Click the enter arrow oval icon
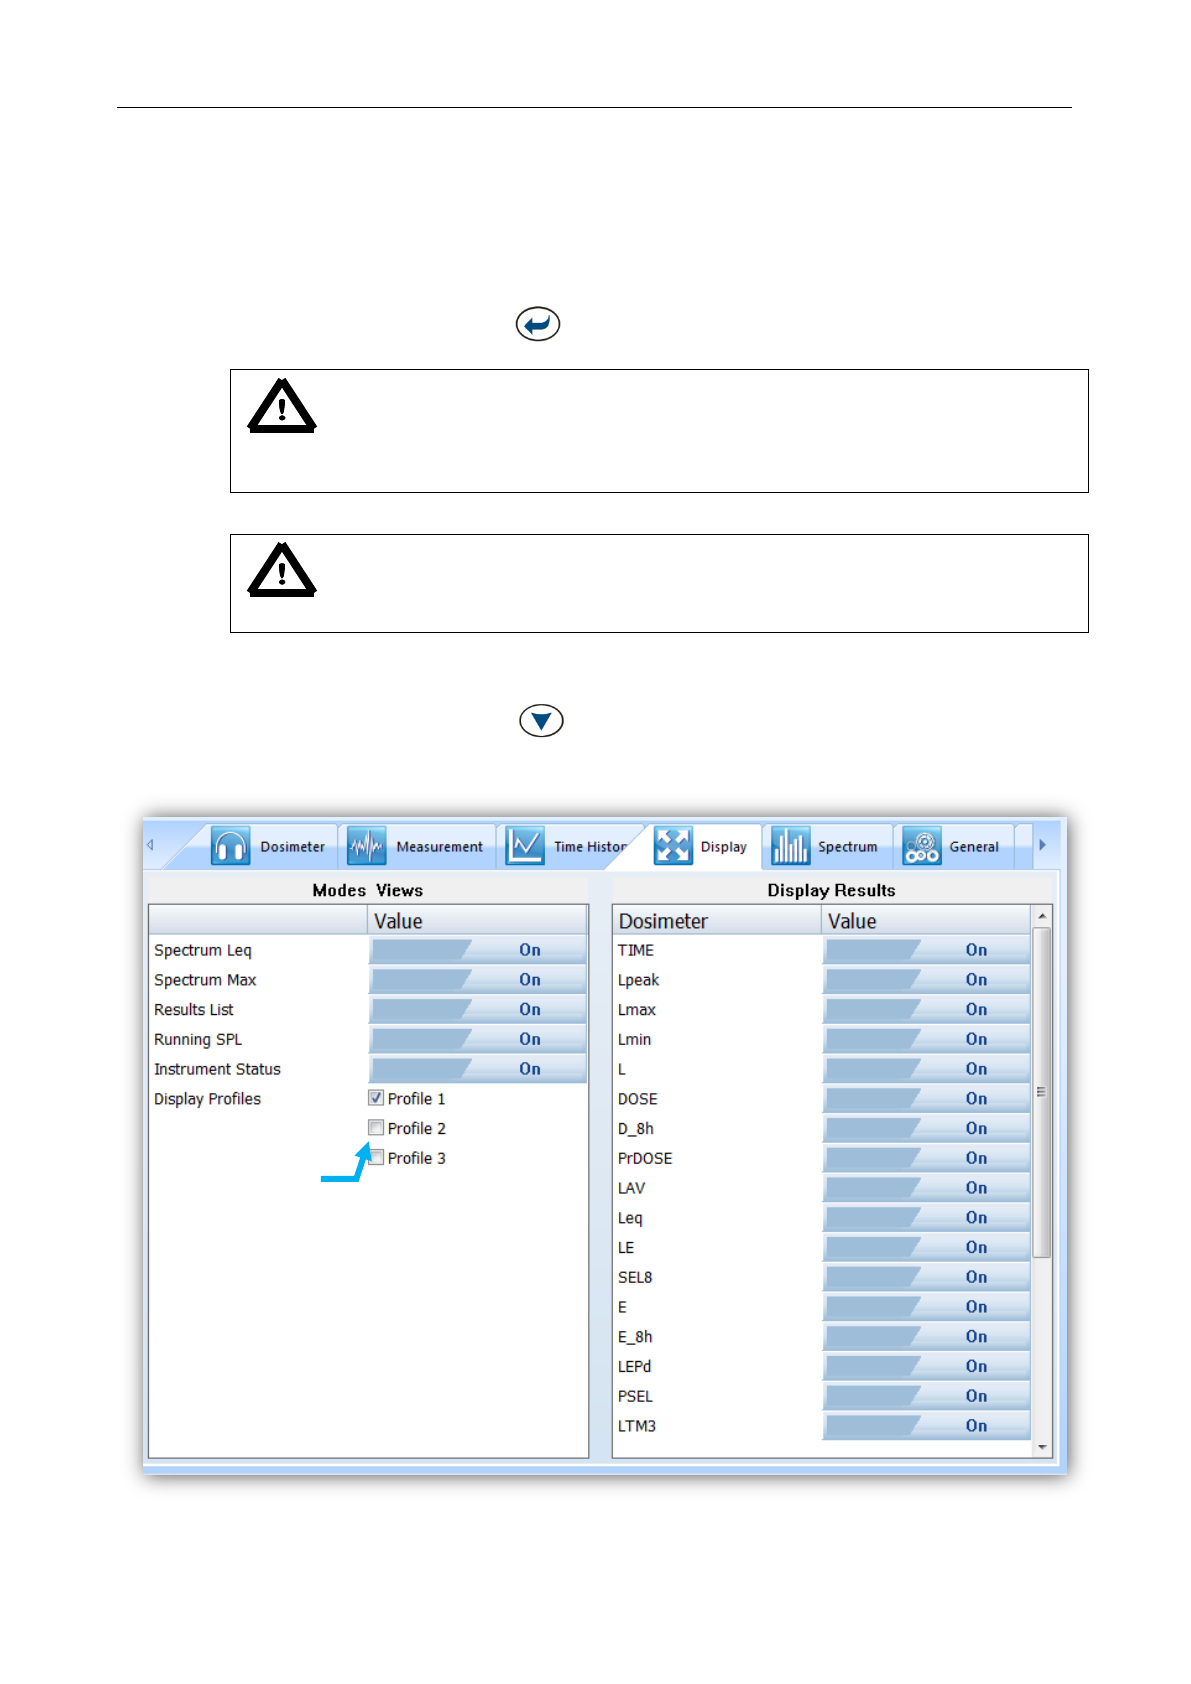The image size is (1191, 1684). point(538,324)
